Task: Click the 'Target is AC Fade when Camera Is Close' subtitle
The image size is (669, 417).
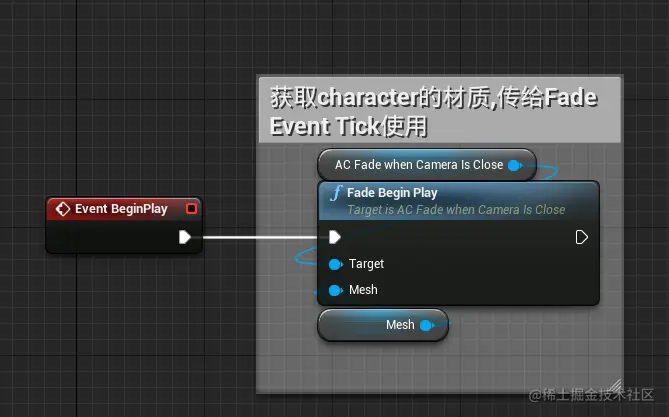Action: (456, 210)
